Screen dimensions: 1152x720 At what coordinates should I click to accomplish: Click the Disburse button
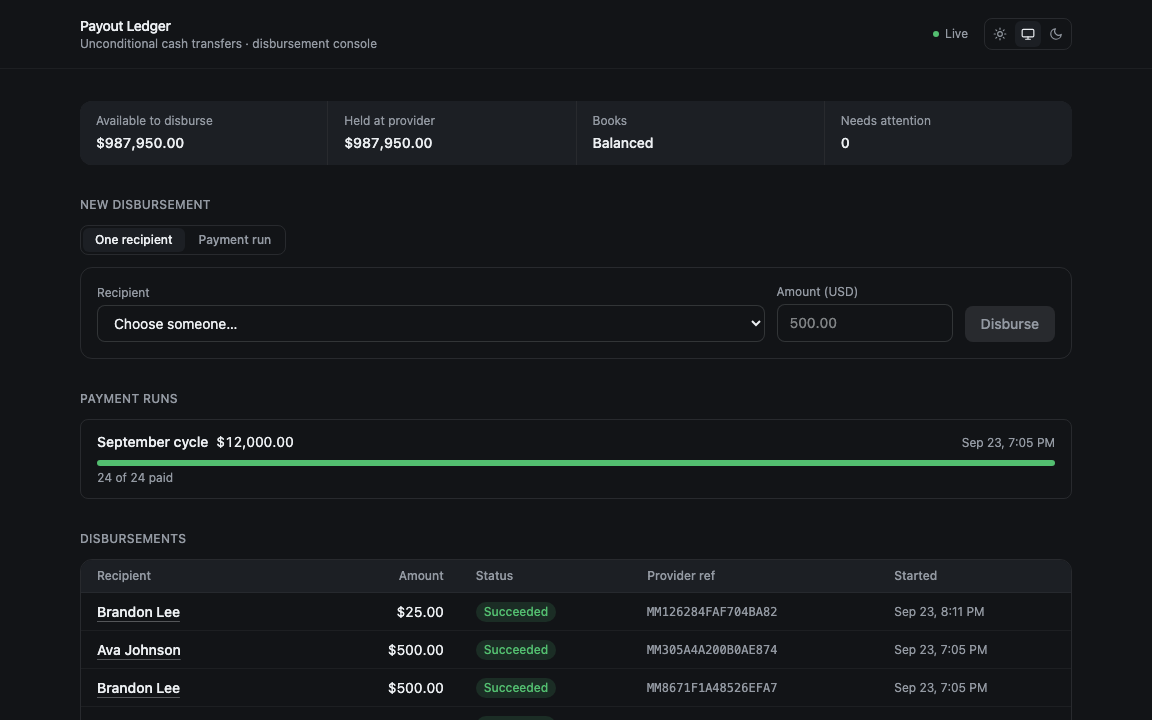coord(1009,324)
